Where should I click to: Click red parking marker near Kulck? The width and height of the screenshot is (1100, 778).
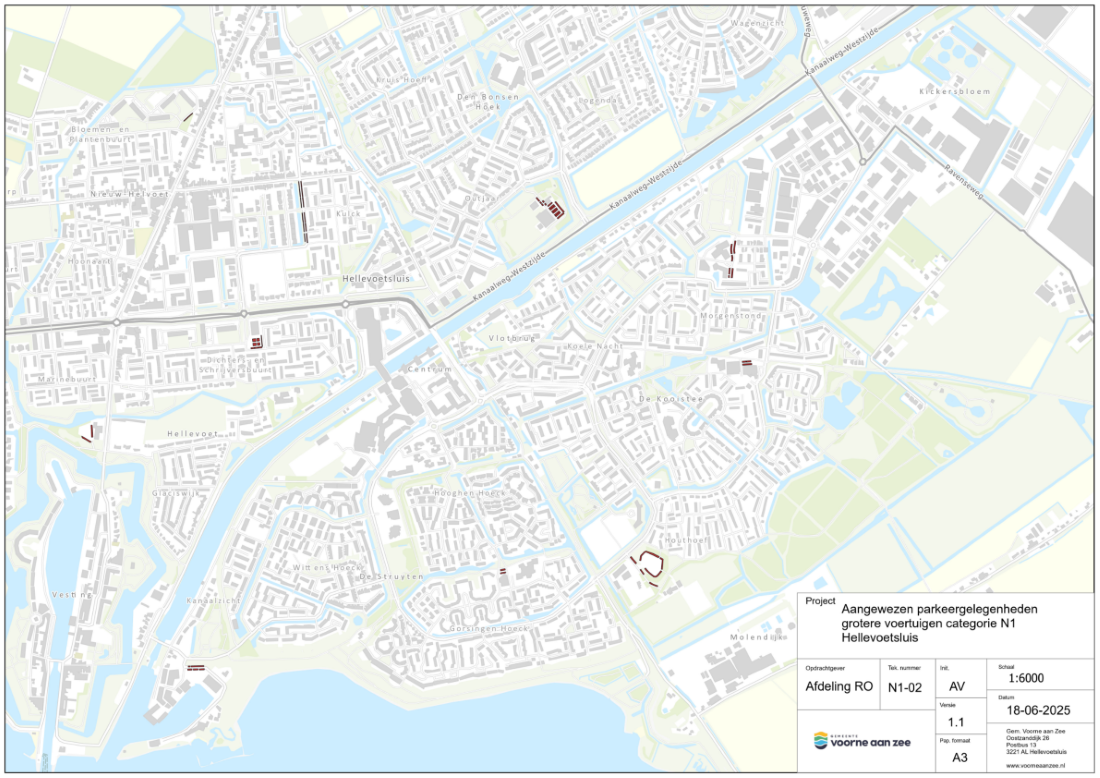[x=303, y=210]
